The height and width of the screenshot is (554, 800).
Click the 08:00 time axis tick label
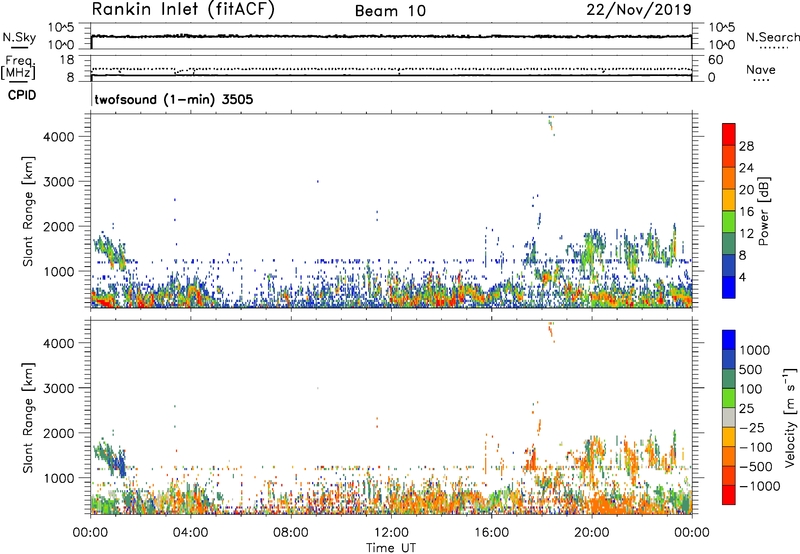coord(291,533)
